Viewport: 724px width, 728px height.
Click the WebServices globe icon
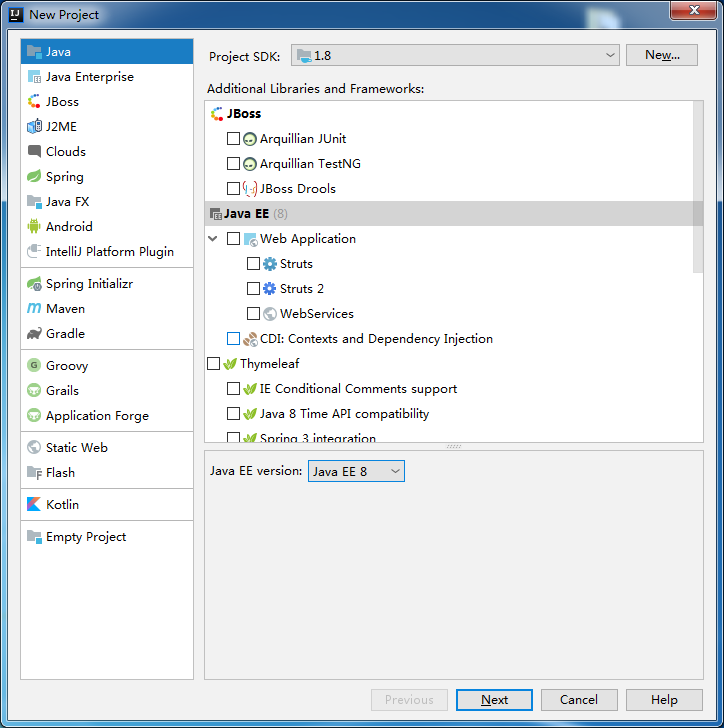click(x=270, y=314)
